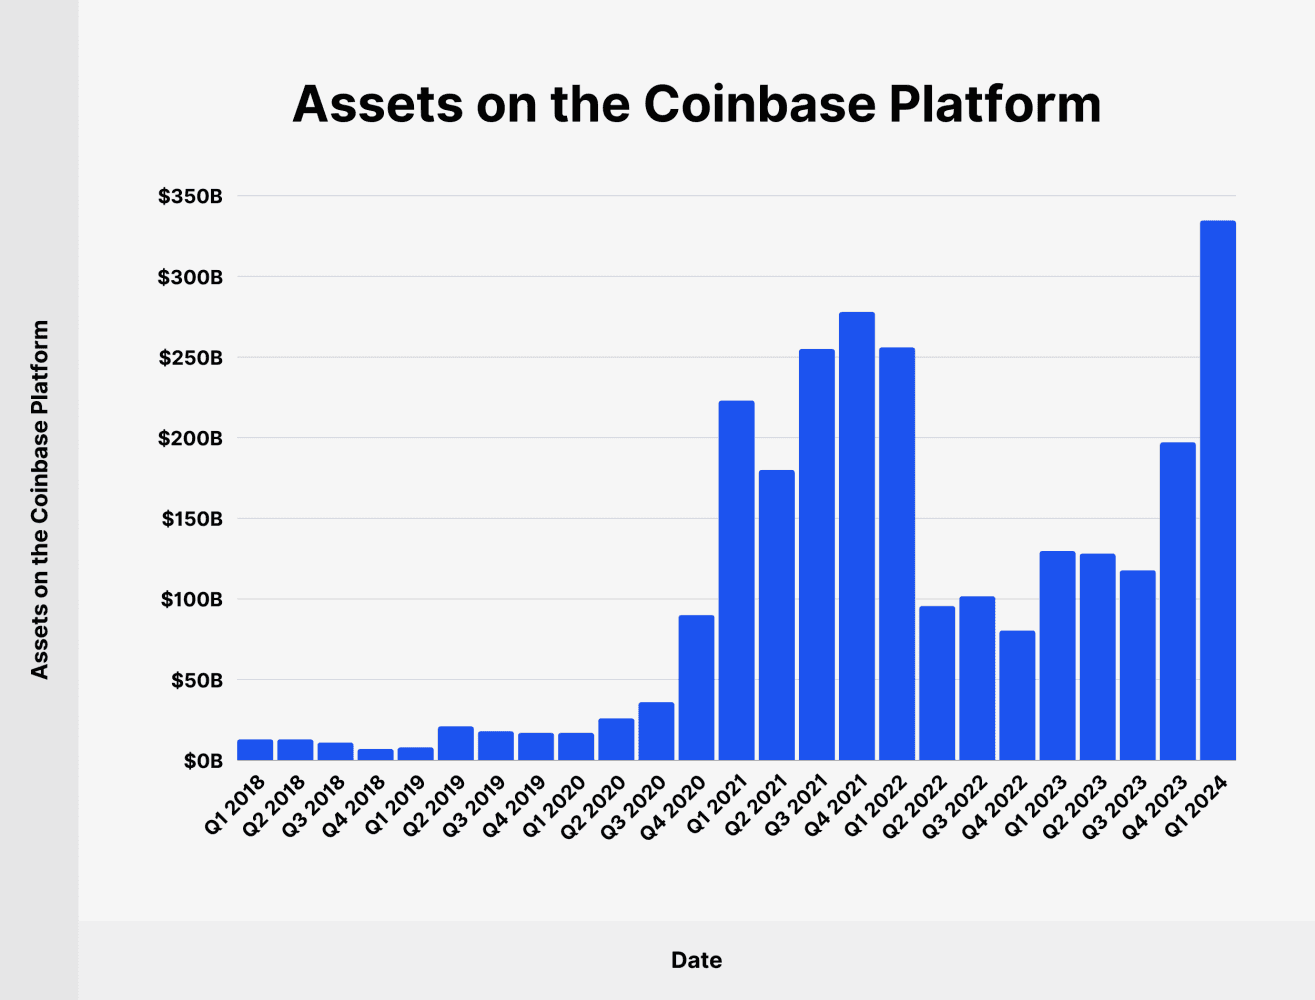This screenshot has width=1315, height=1000.
Task: Click the Q3 2021 bar
Action: (816, 554)
